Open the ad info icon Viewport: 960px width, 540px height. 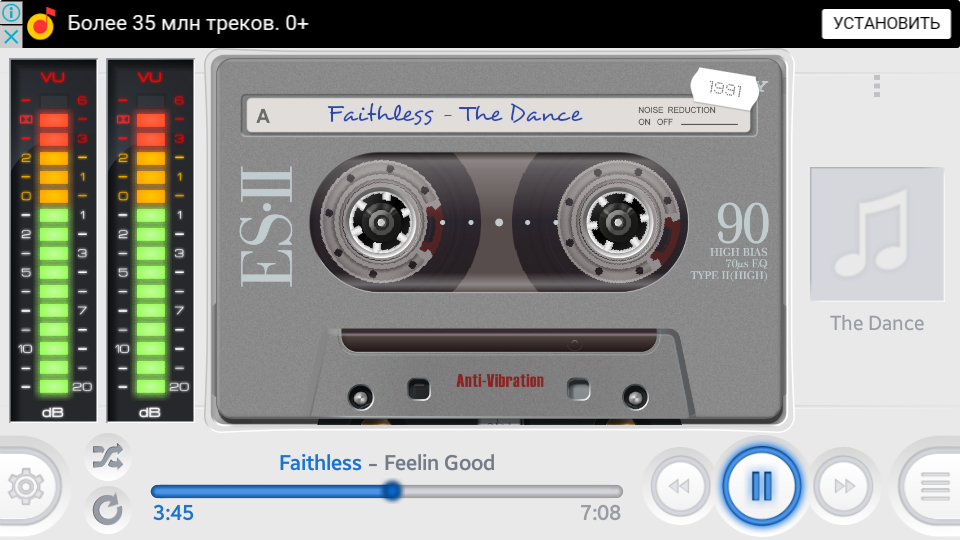coord(11,12)
